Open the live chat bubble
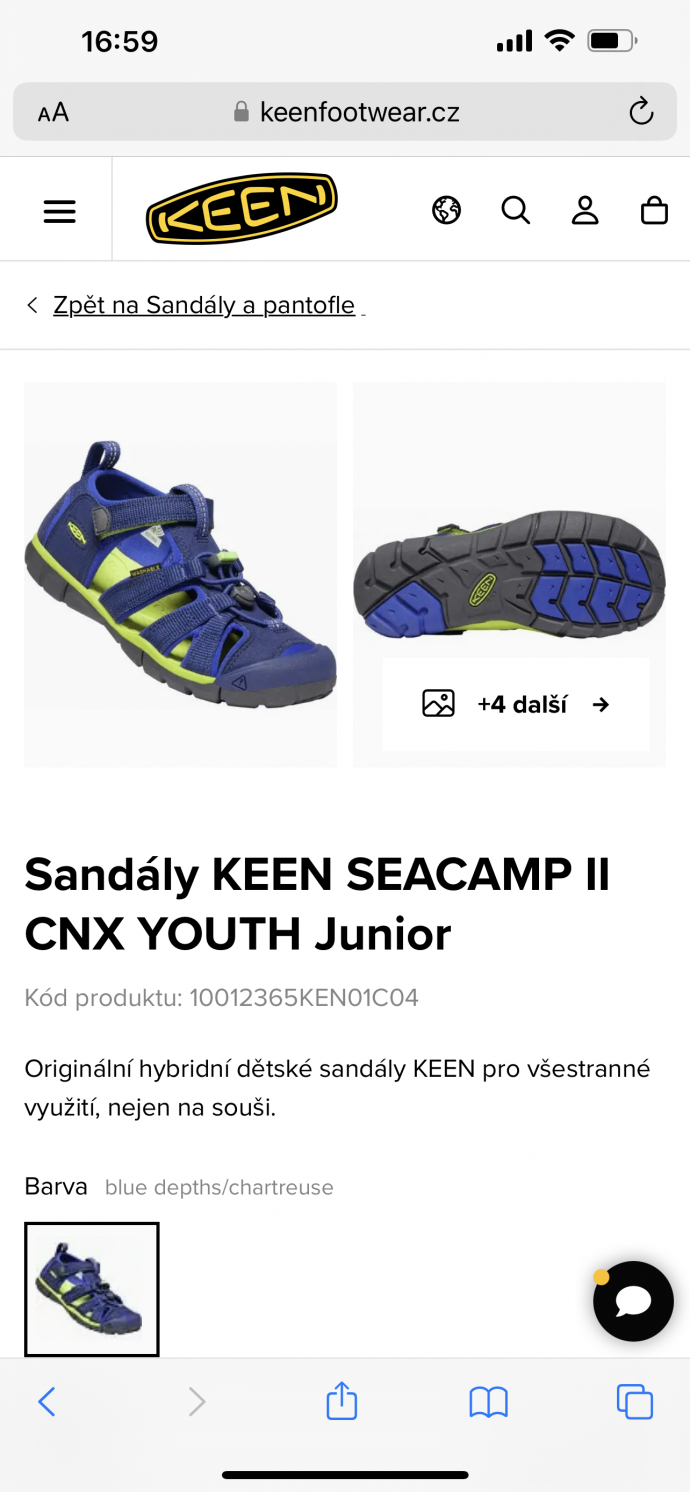 [x=633, y=1301]
